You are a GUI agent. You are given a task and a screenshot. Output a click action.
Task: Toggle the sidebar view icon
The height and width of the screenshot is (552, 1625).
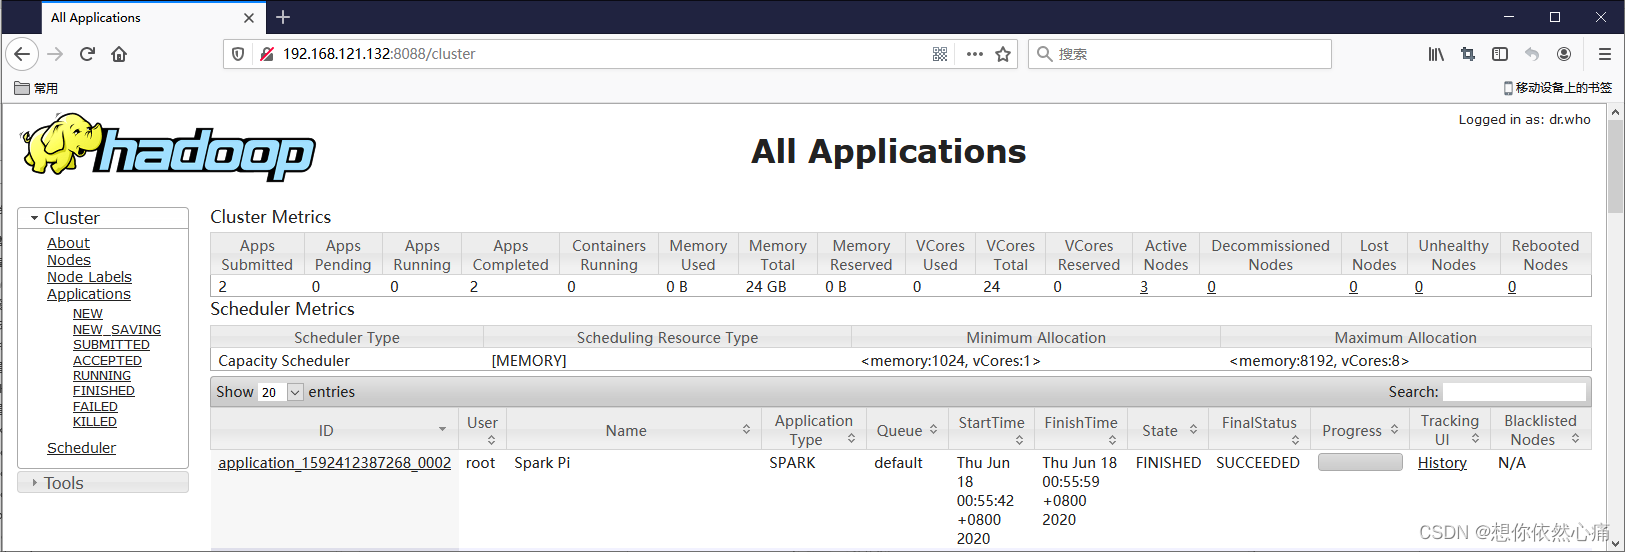tap(1500, 54)
